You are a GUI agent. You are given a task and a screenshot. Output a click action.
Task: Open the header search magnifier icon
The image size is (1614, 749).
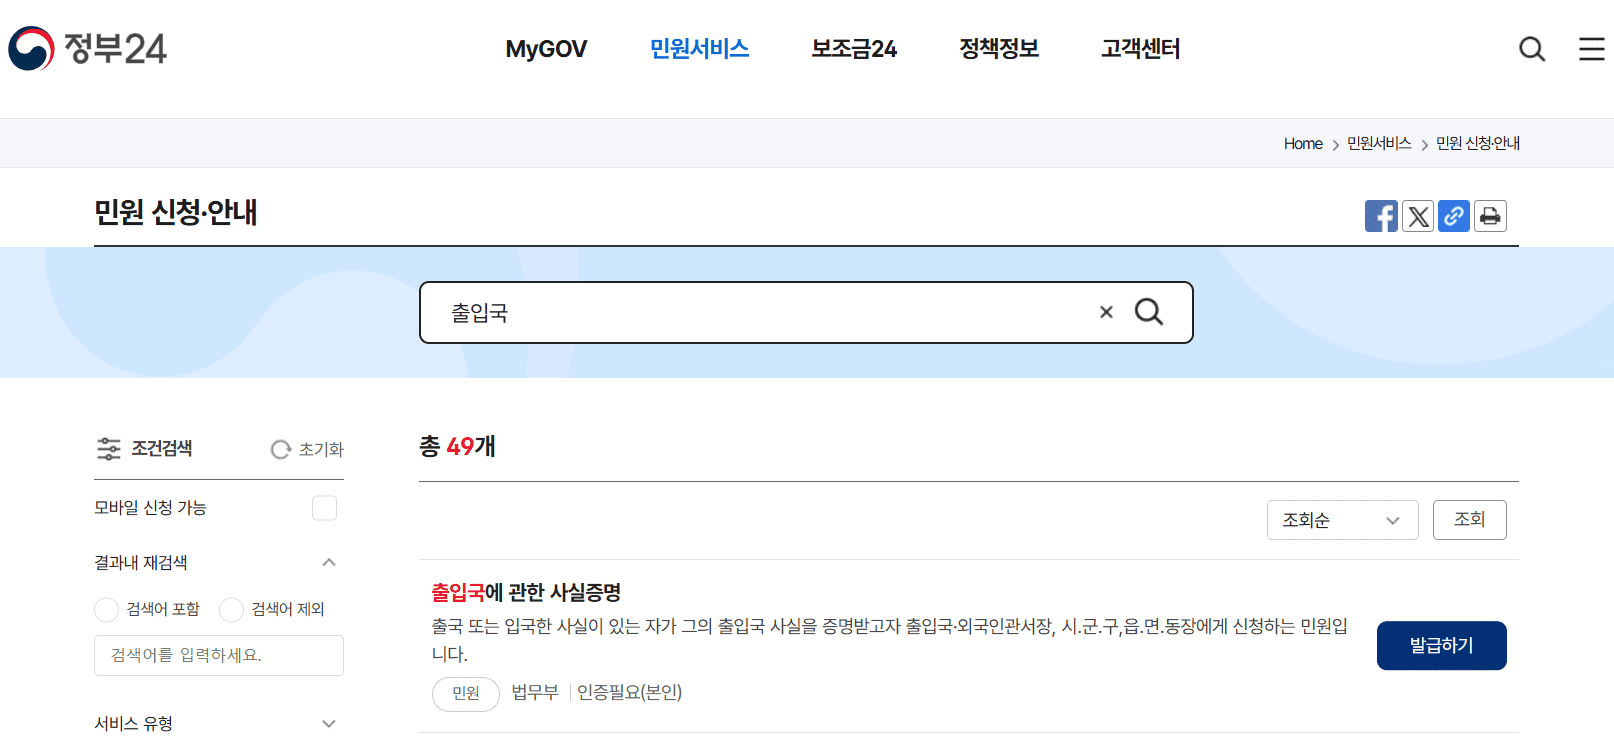1532,49
